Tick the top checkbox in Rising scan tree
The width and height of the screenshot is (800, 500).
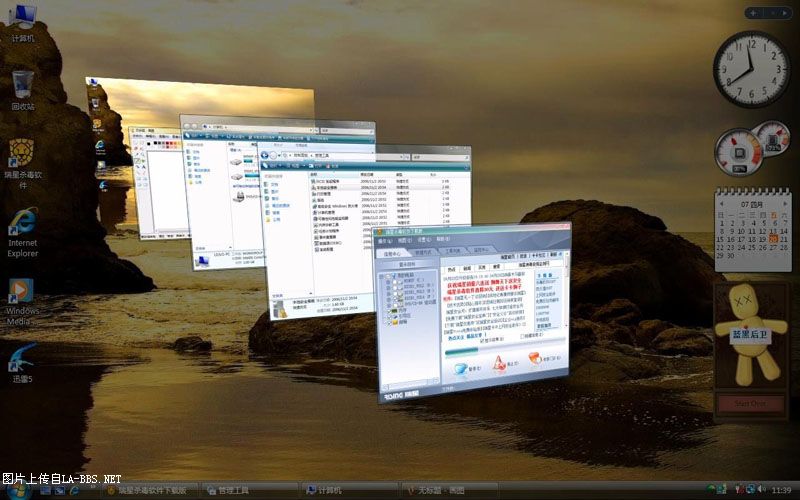(x=390, y=275)
